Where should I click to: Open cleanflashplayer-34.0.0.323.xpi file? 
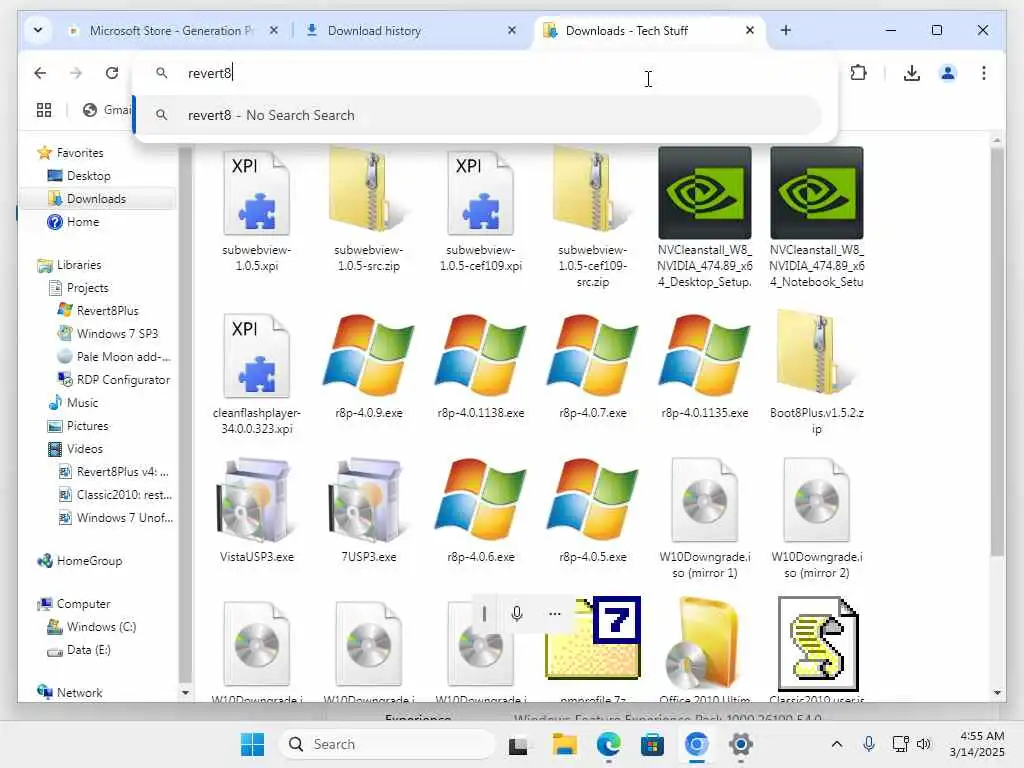pyautogui.click(x=257, y=375)
